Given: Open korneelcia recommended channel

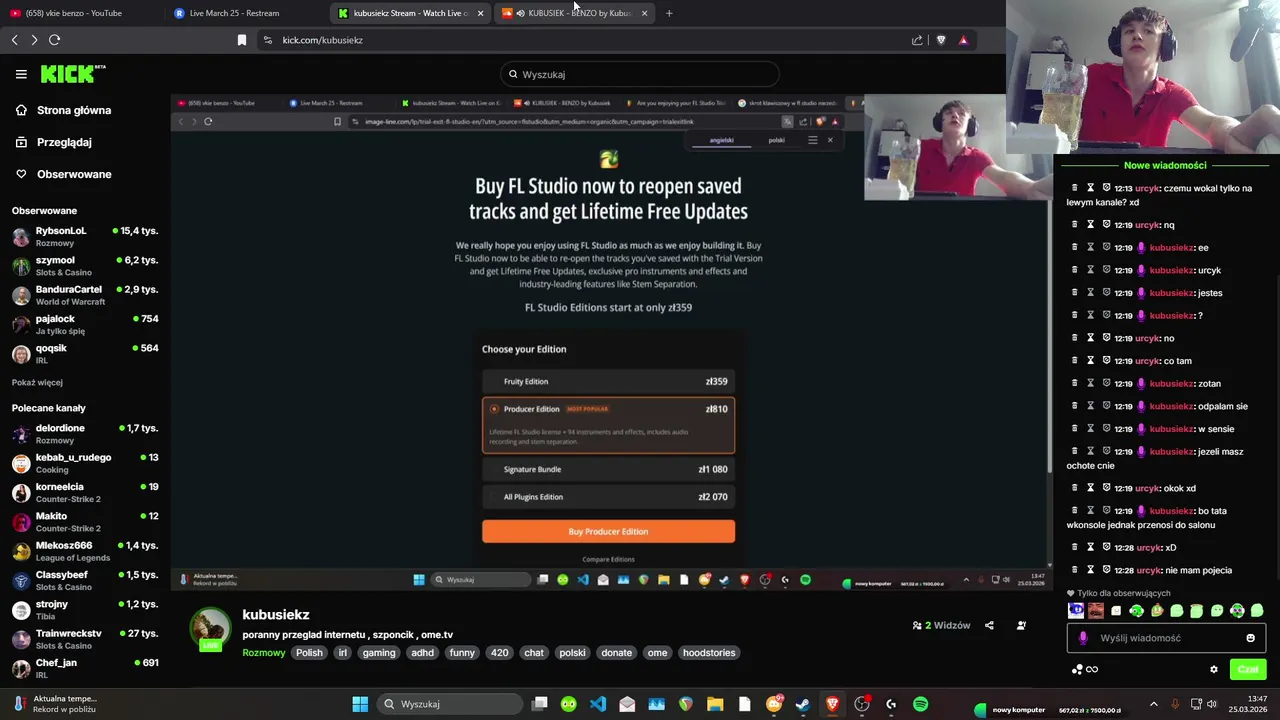Looking at the screenshot, I should (85, 492).
